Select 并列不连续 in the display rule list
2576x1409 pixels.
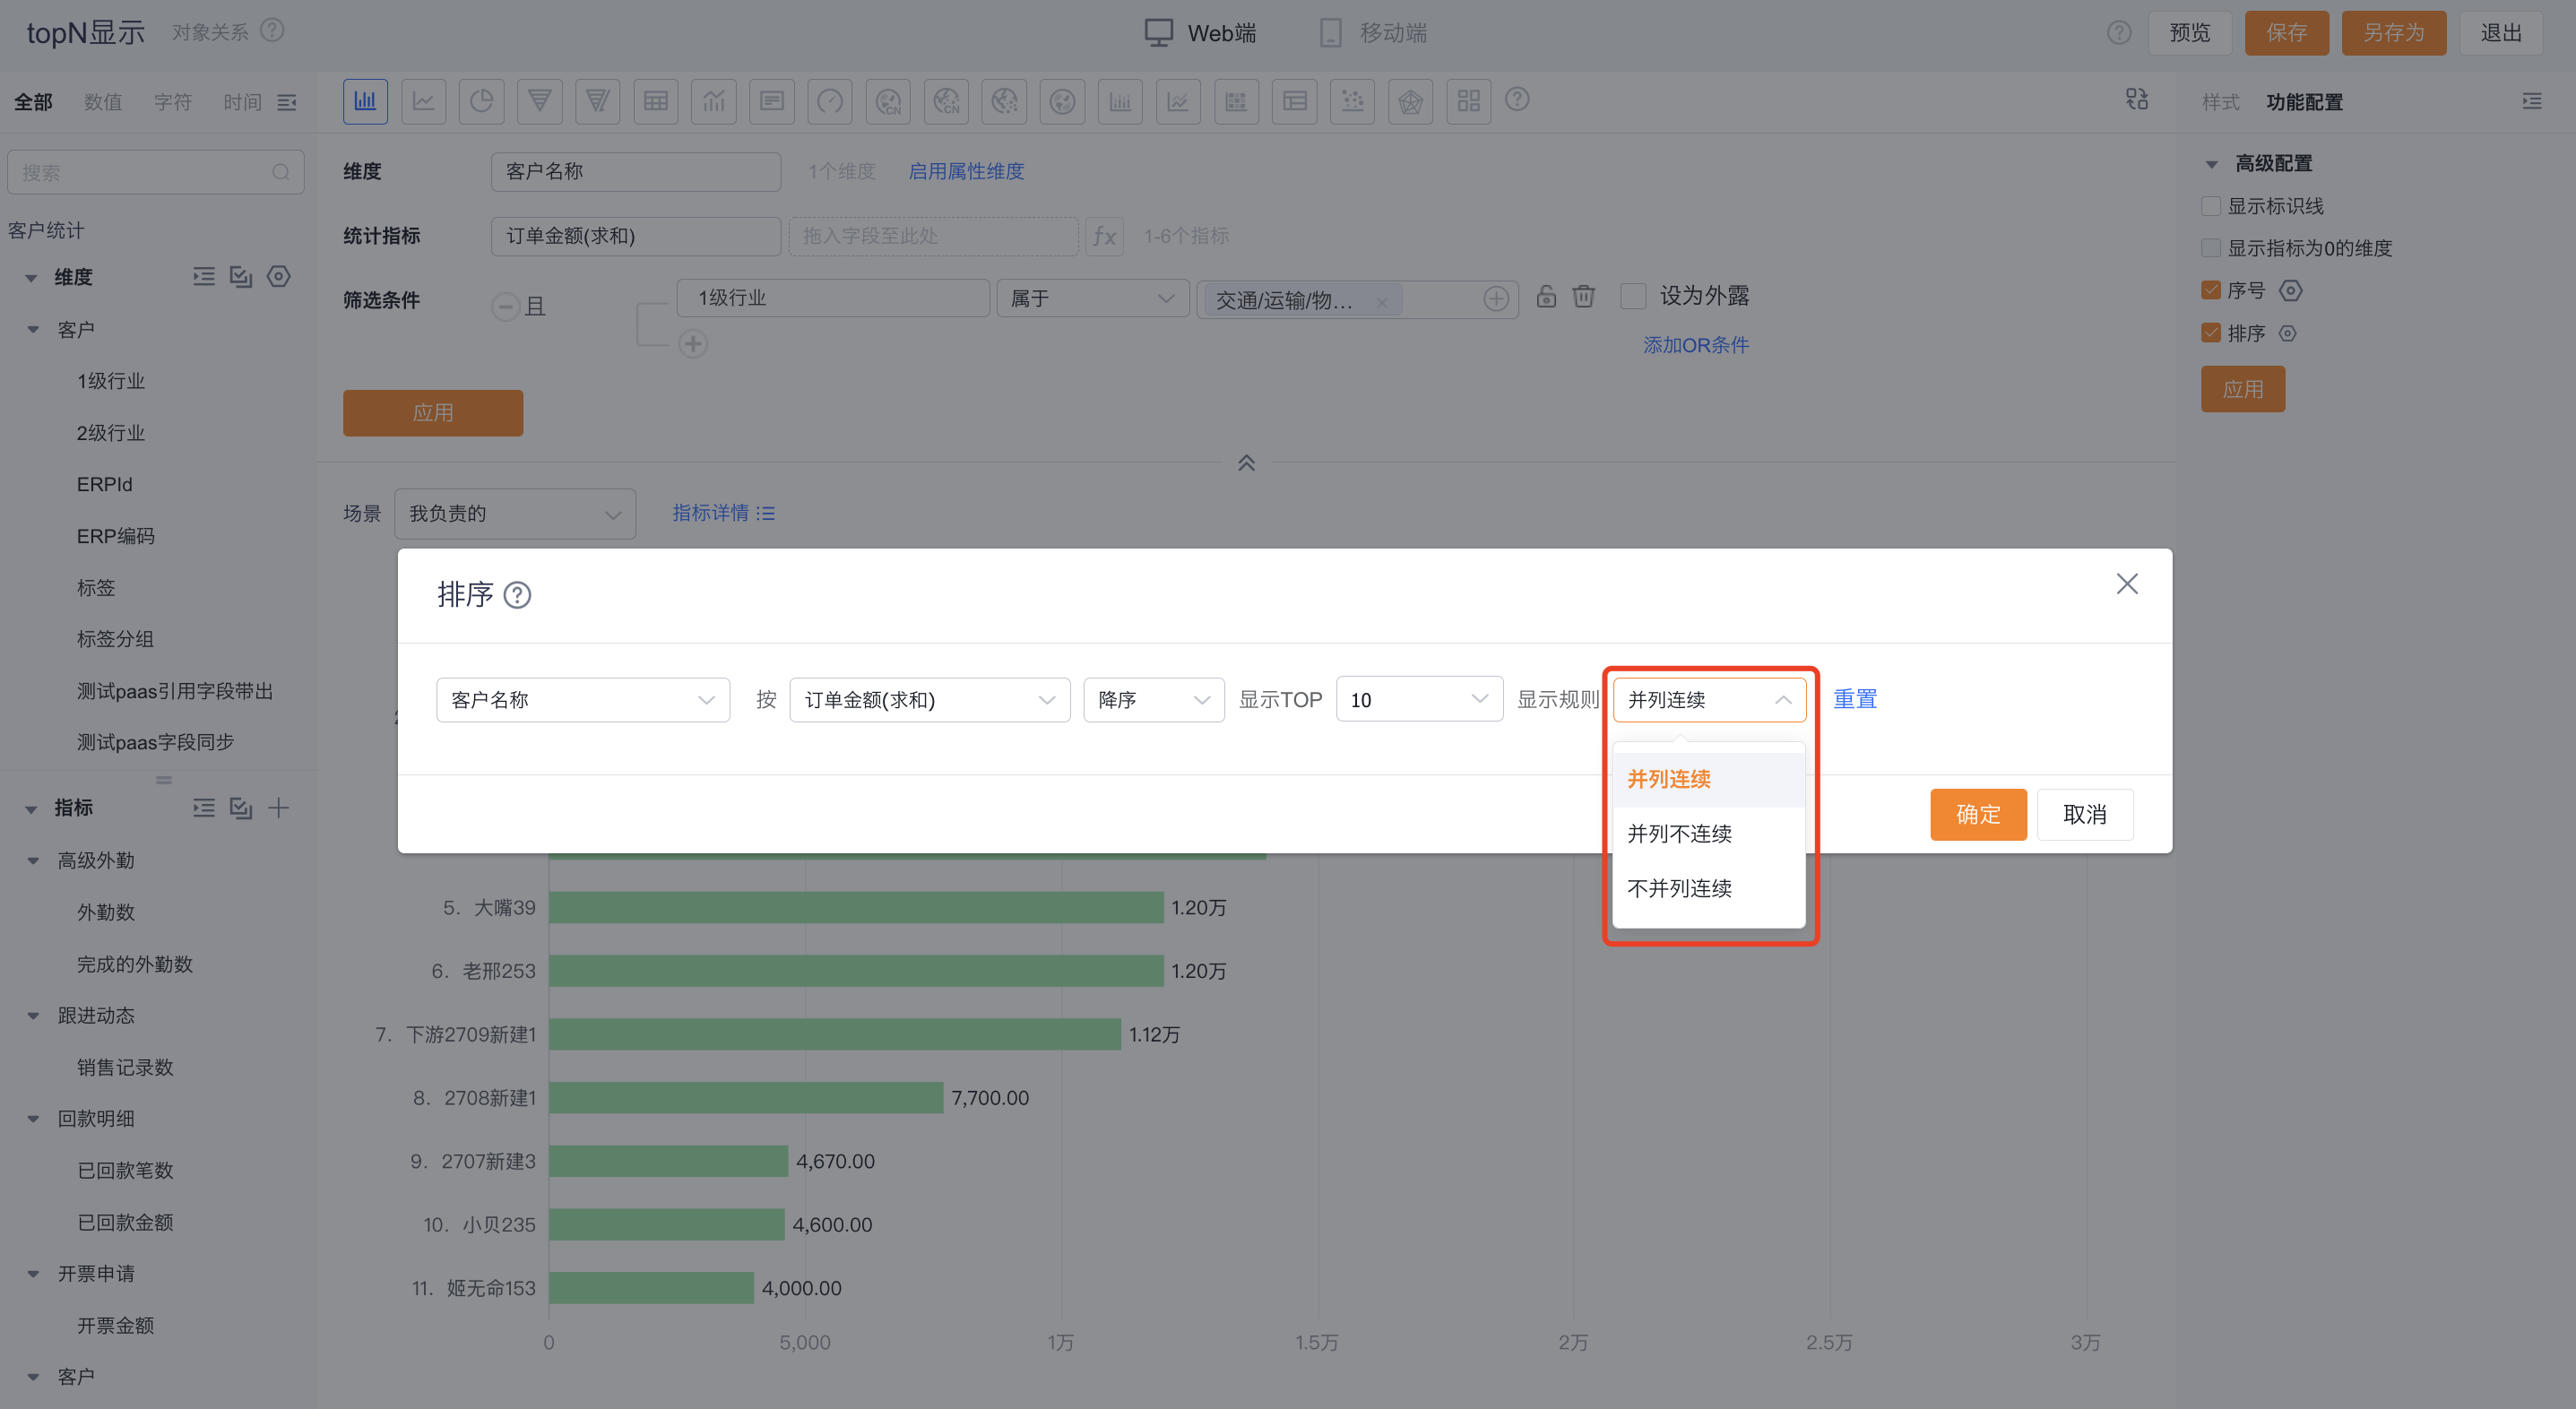(x=1680, y=833)
